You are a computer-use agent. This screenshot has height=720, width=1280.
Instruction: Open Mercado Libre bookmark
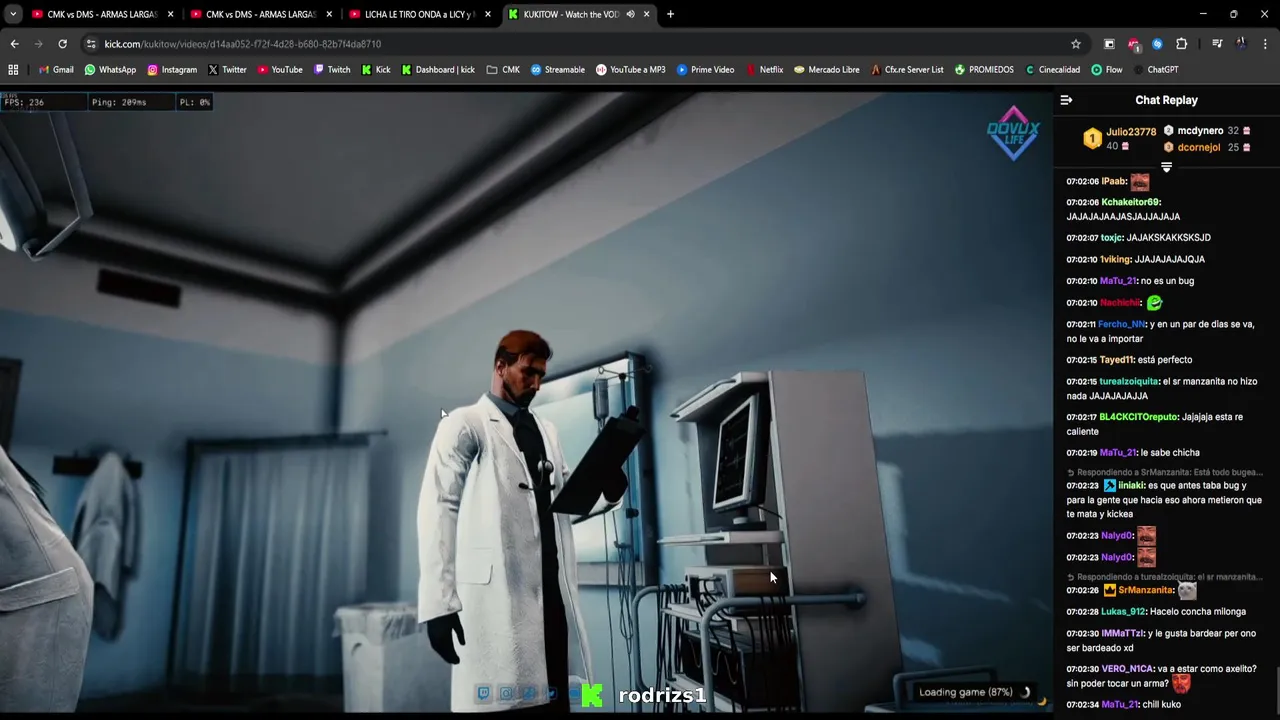pyautogui.click(x=826, y=70)
